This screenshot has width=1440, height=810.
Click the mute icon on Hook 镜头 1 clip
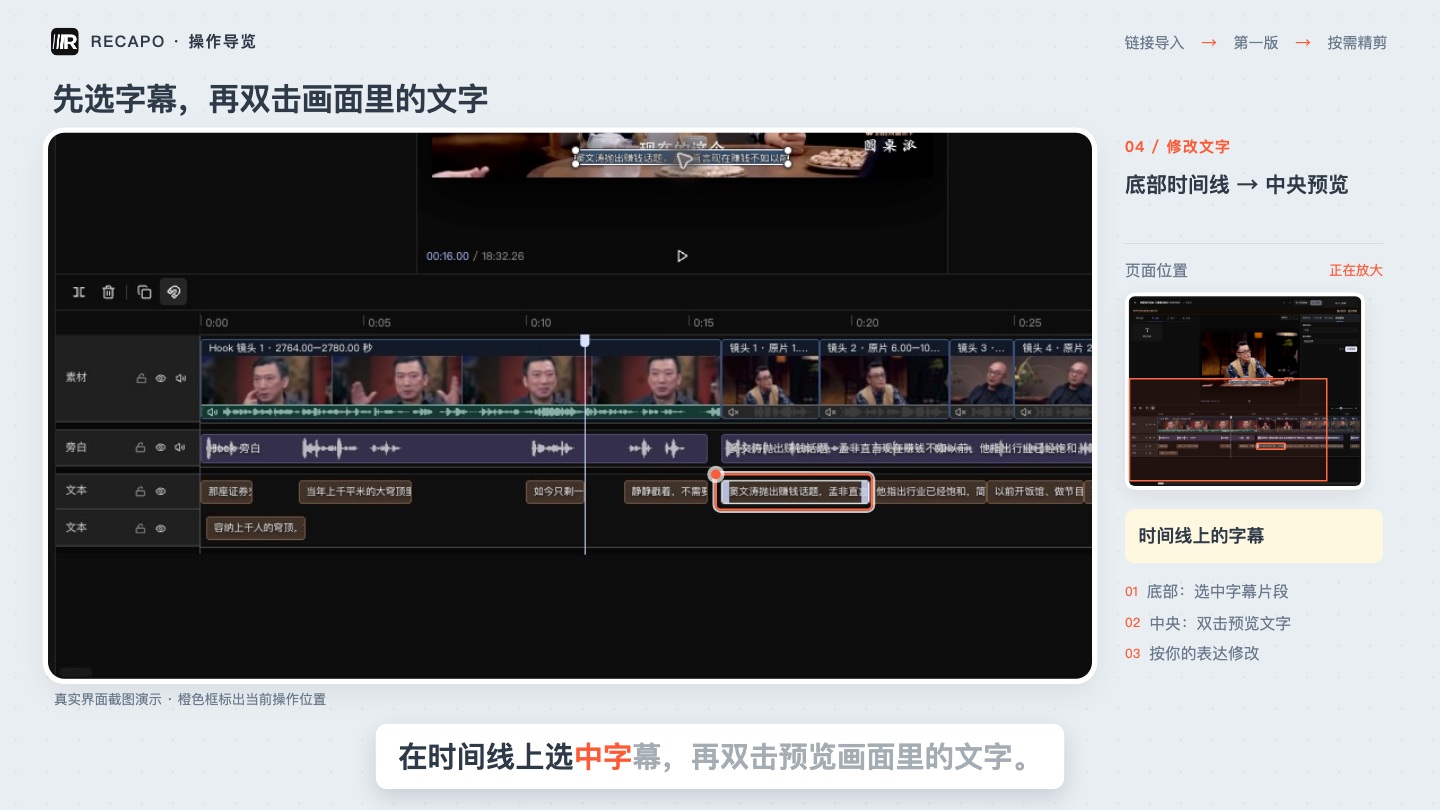click(x=211, y=412)
